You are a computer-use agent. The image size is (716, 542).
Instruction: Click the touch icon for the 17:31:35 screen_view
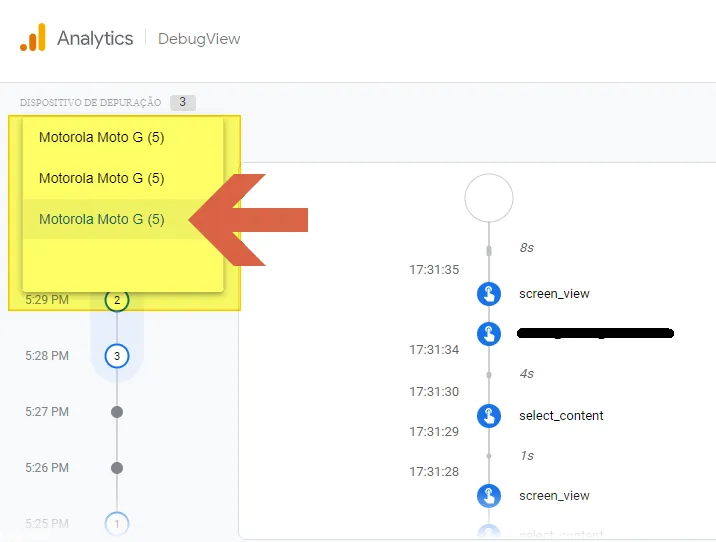coord(489,294)
